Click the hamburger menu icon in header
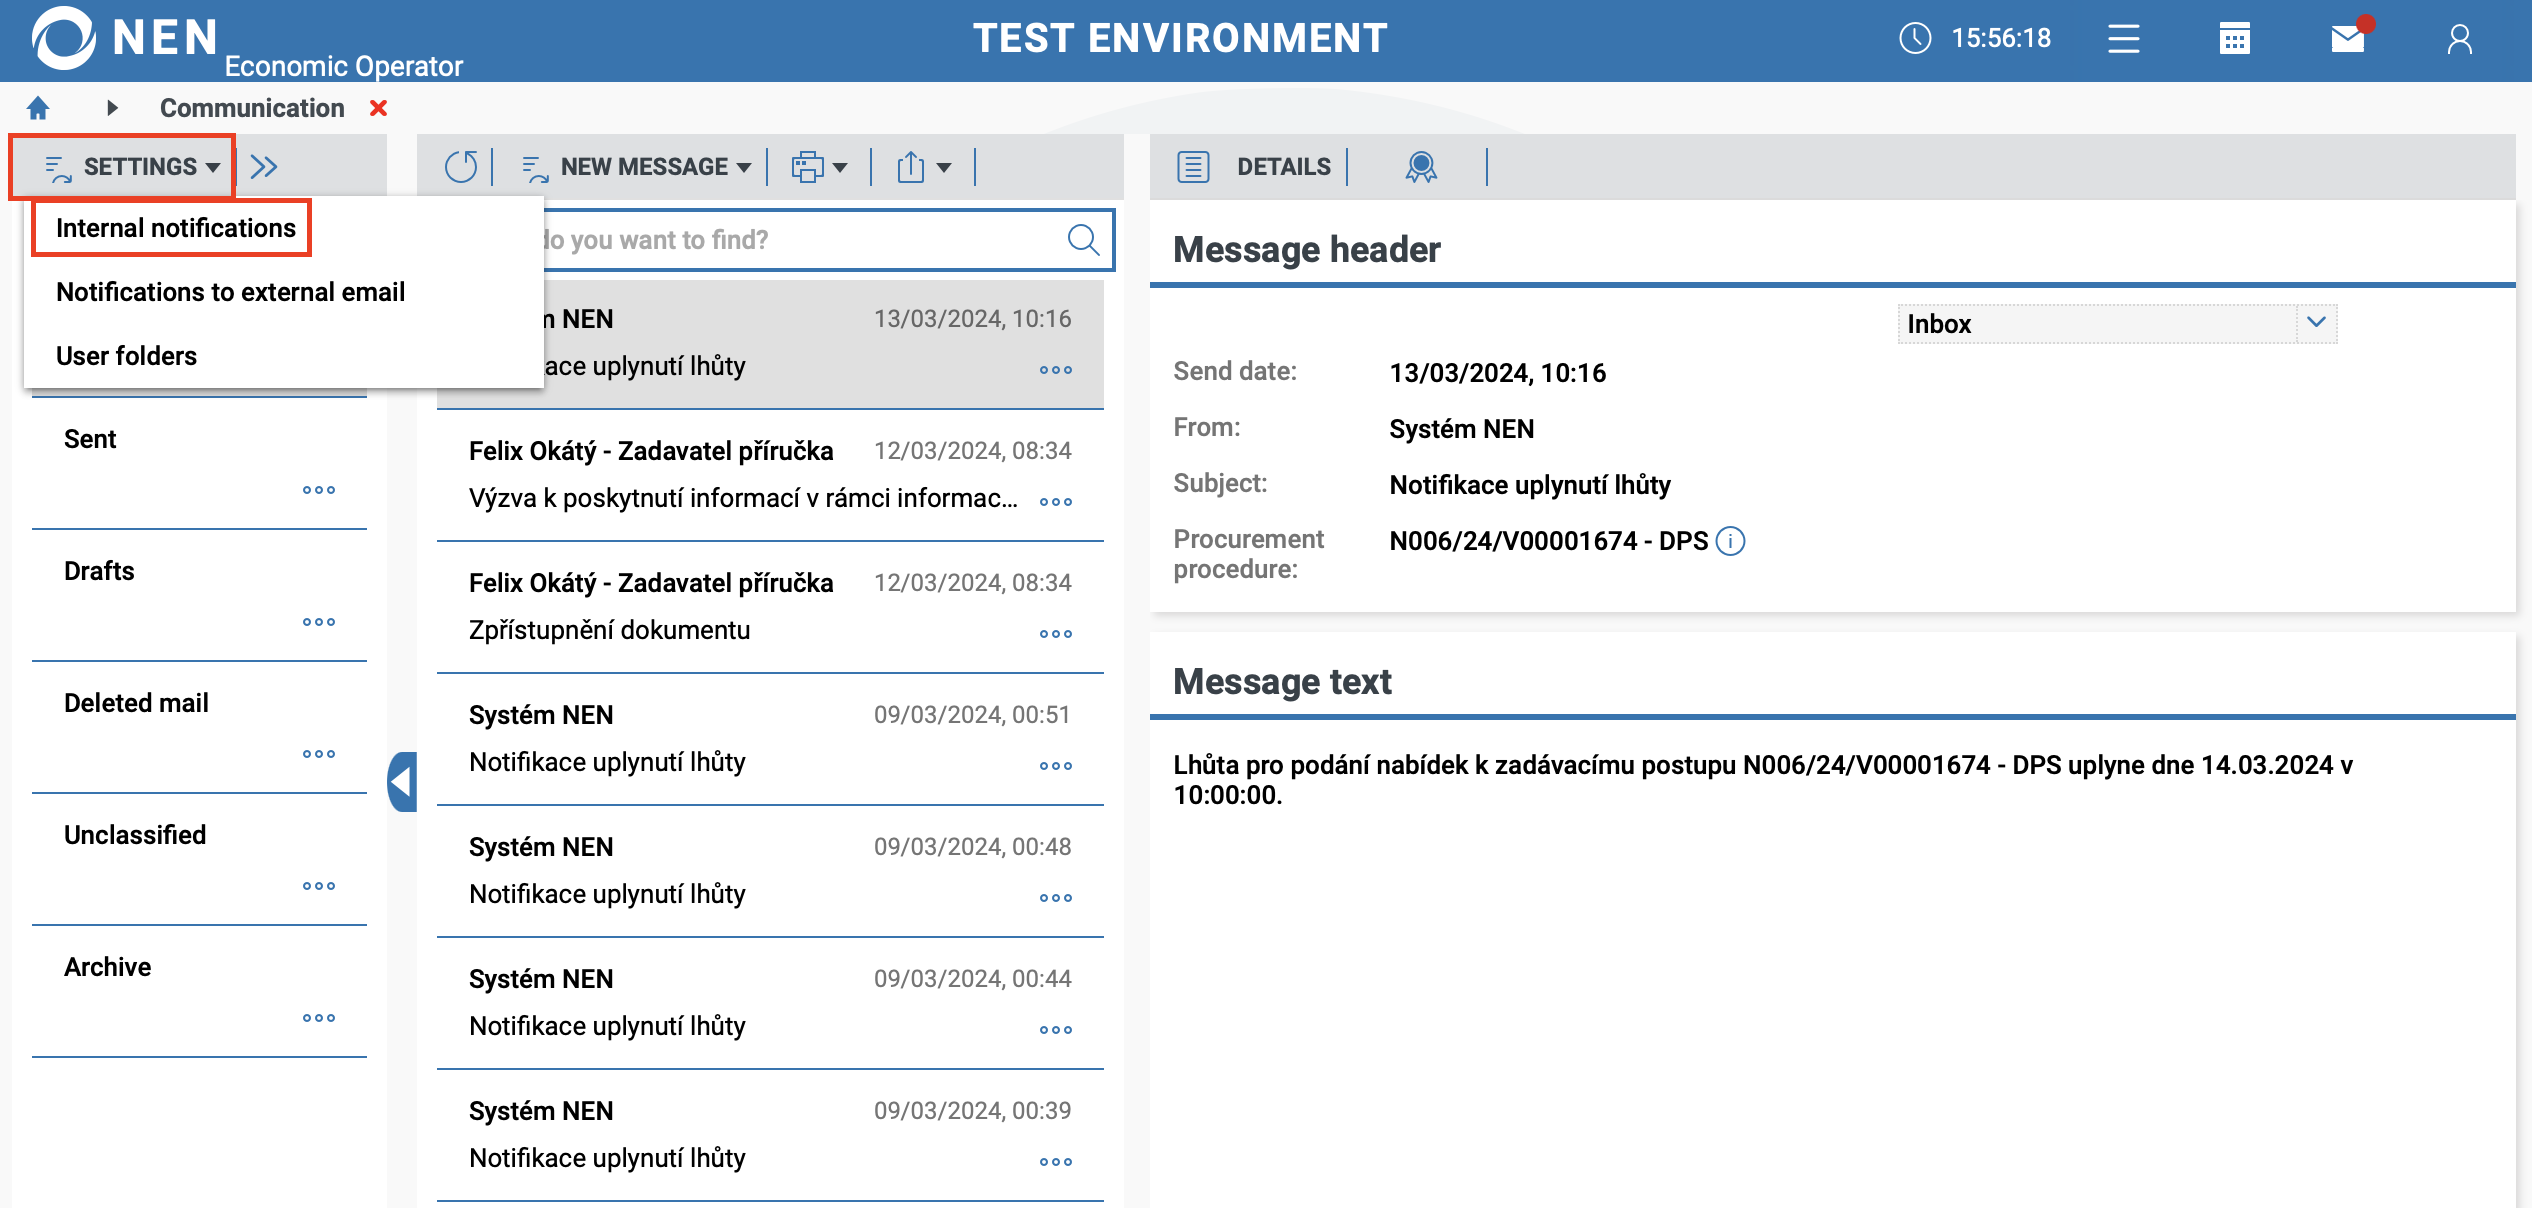 coord(2123,39)
